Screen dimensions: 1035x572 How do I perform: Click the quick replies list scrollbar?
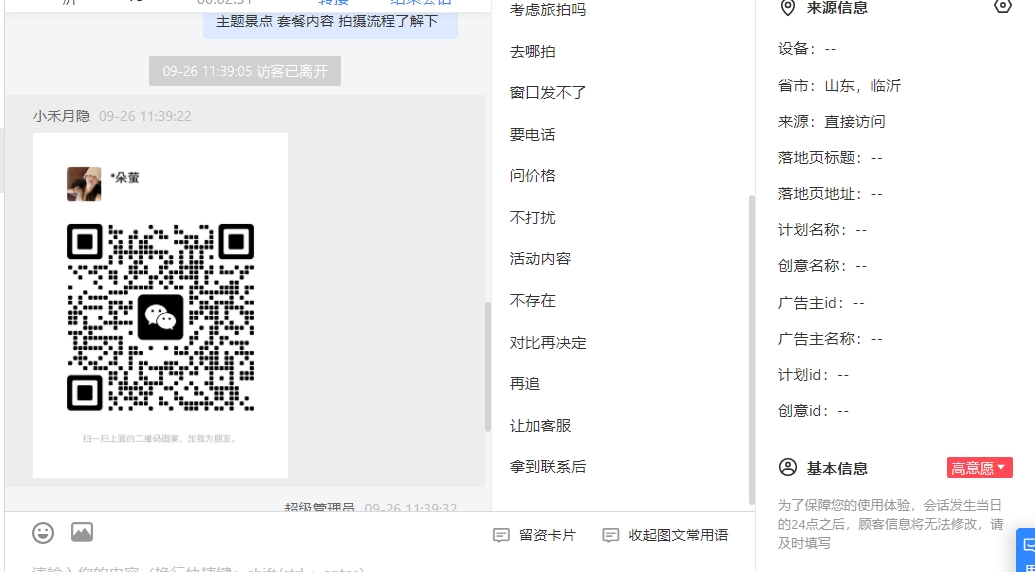tap(751, 350)
